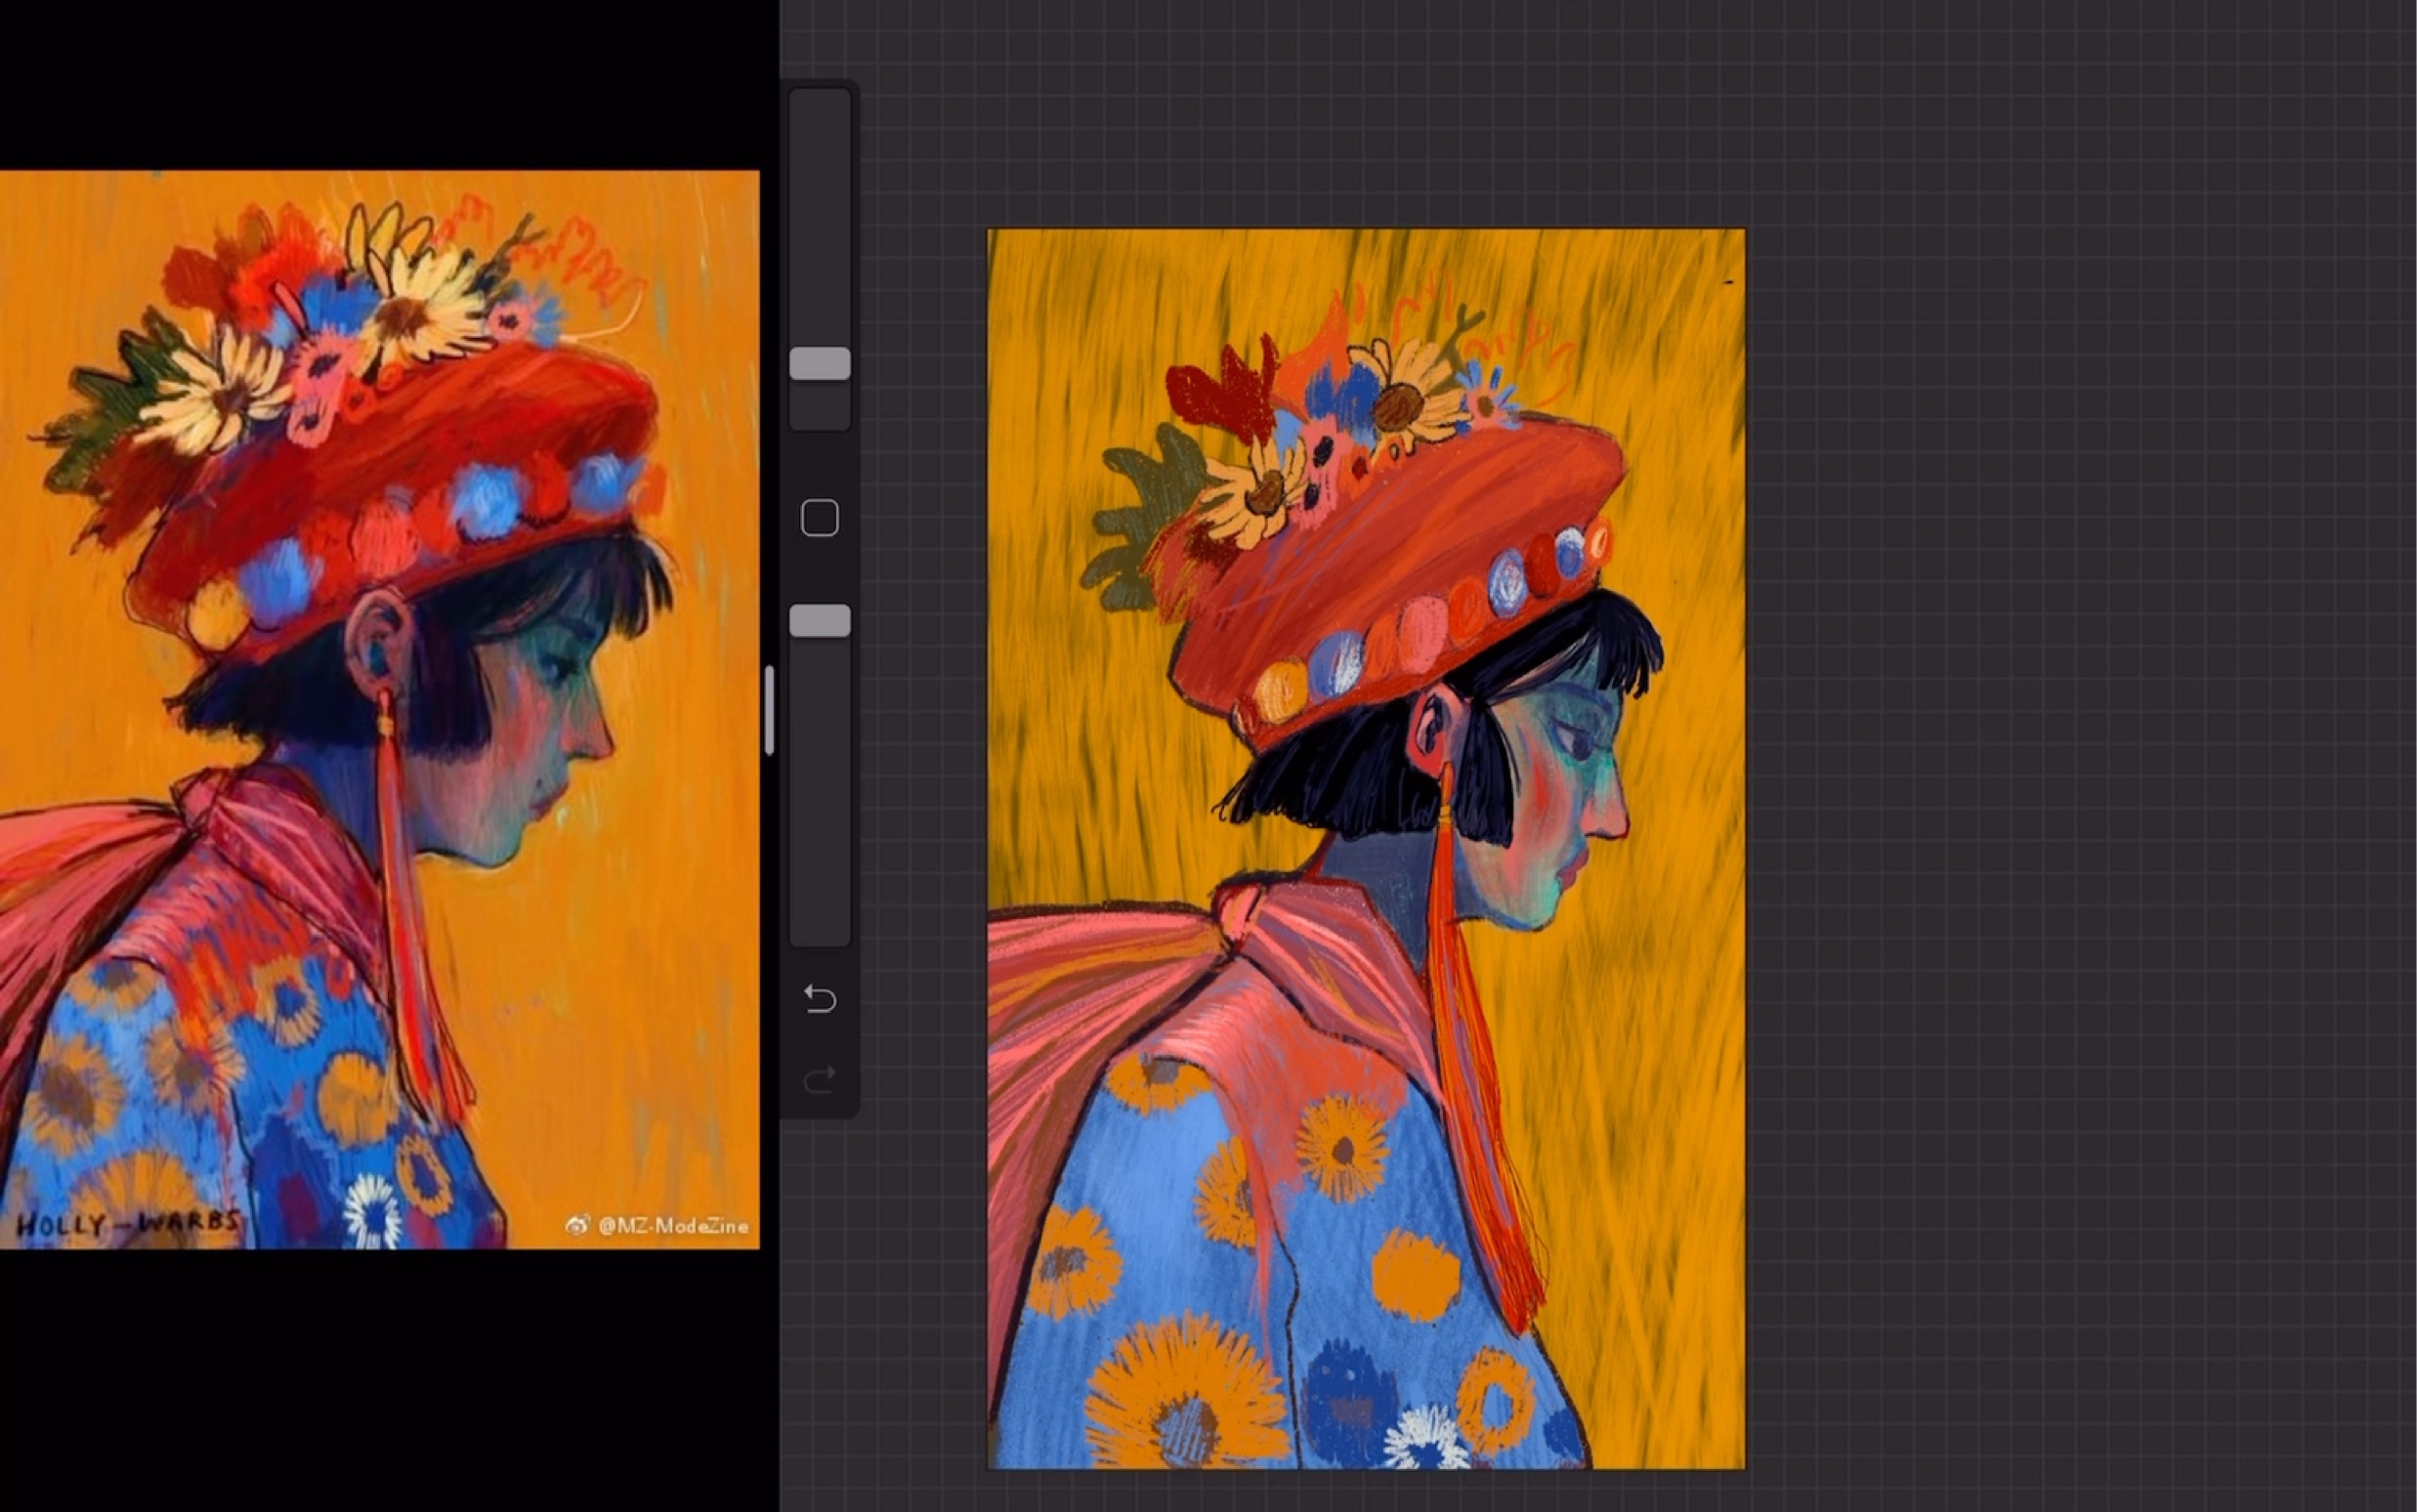Image resolution: width=2417 pixels, height=1512 pixels.
Task: Grab the split view divider handle
Action: tap(768, 710)
